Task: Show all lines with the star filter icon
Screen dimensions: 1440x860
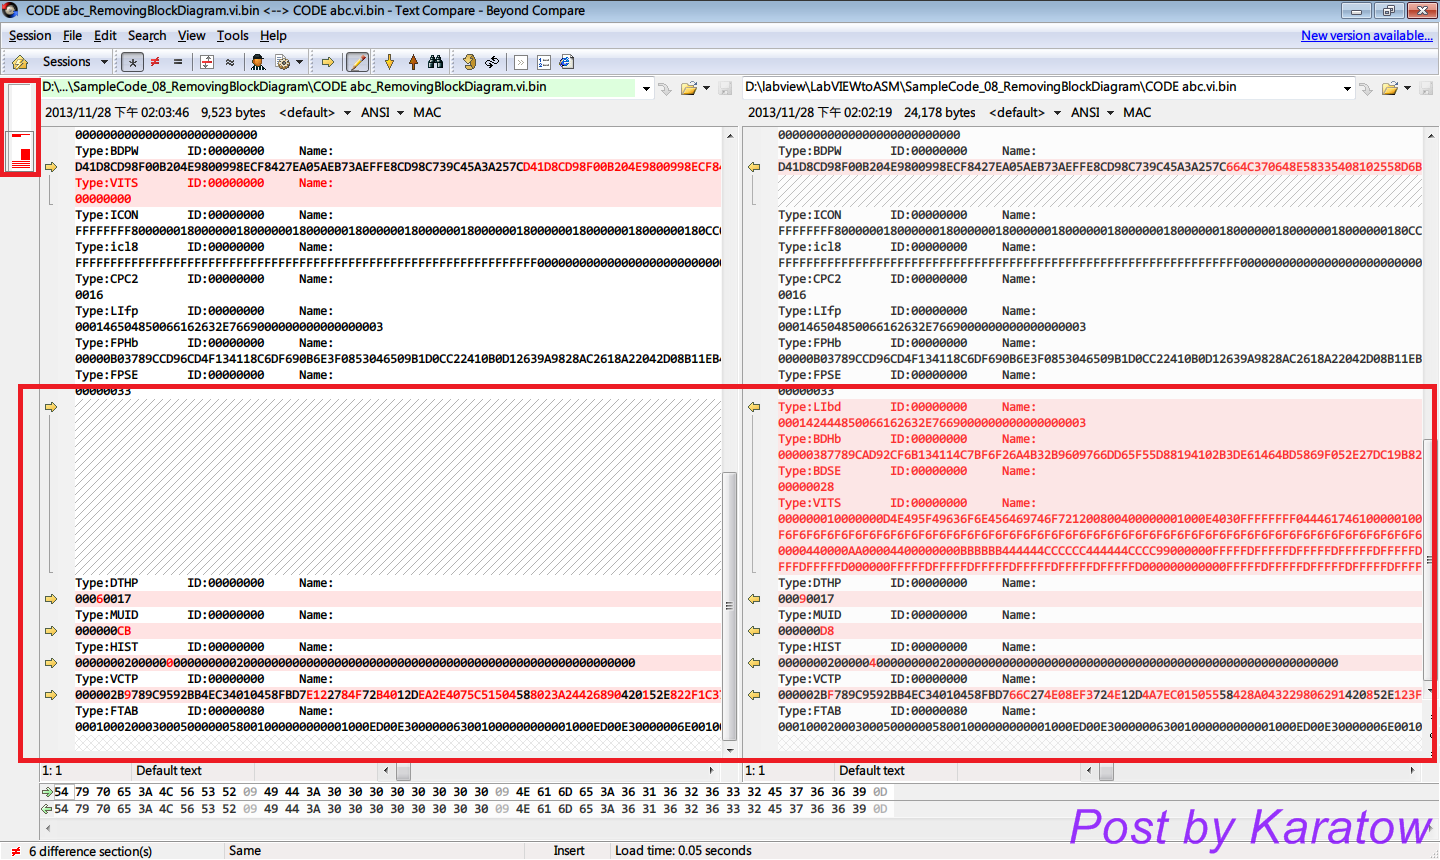Action: 131,61
